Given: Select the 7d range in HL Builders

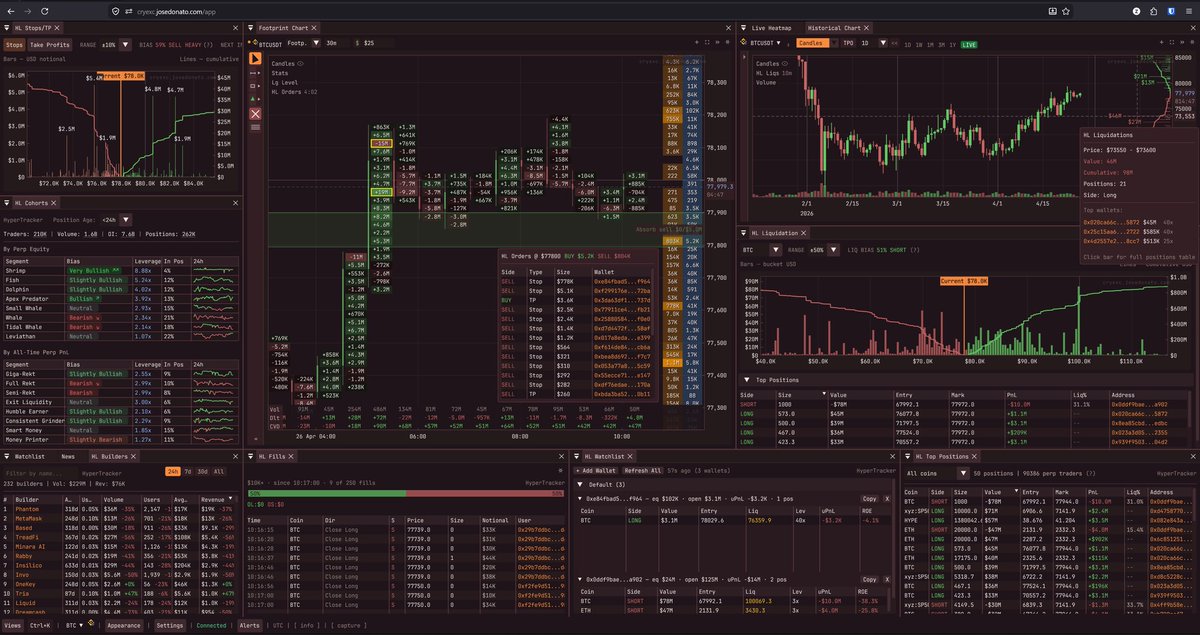Looking at the screenshot, I should [x=187, y=471].
